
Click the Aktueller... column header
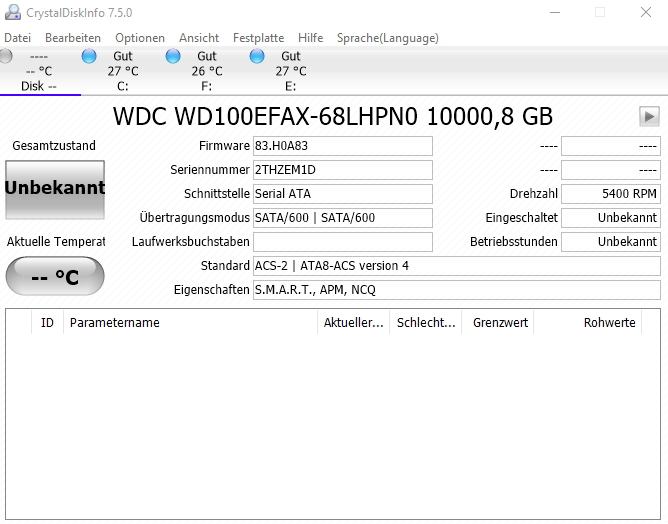coord(354,322)
